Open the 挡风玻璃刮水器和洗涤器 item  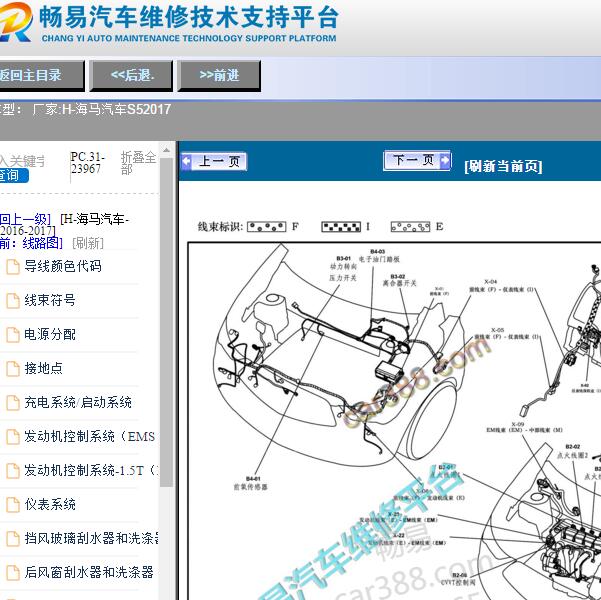[91, 538]
